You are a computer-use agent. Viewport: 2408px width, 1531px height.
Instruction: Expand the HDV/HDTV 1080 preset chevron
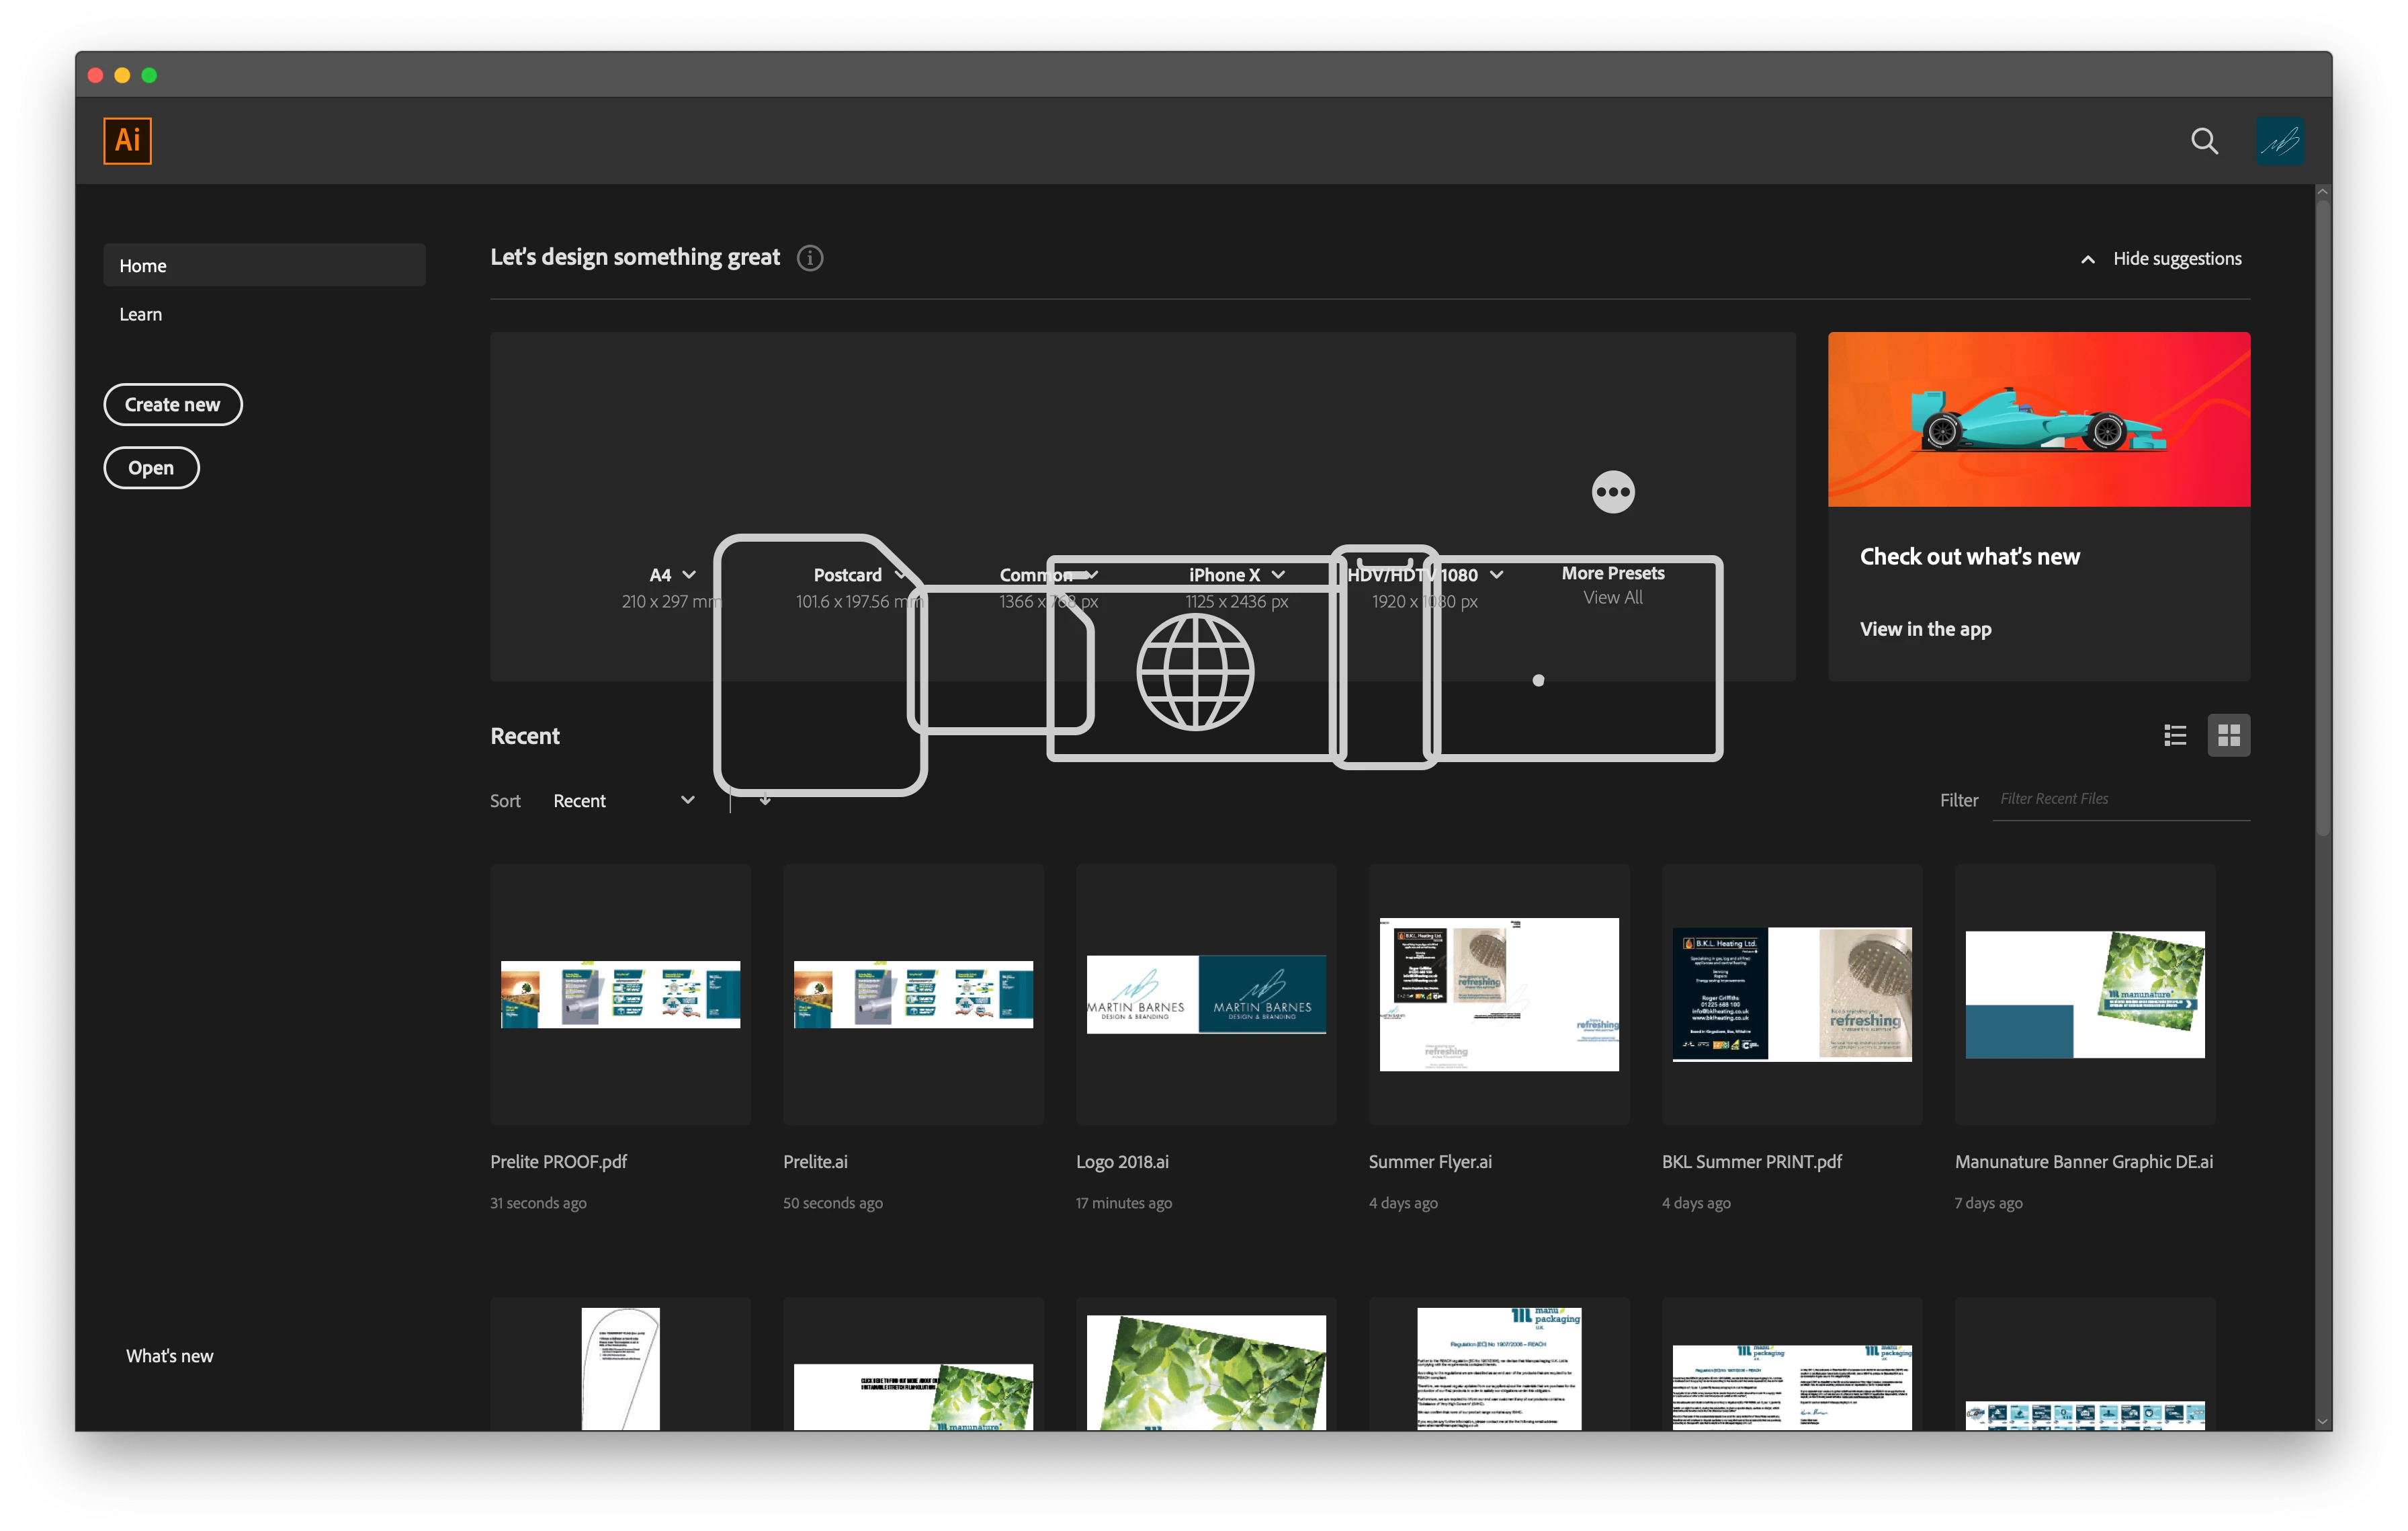pyautogui.click(x=1496, y=575)
